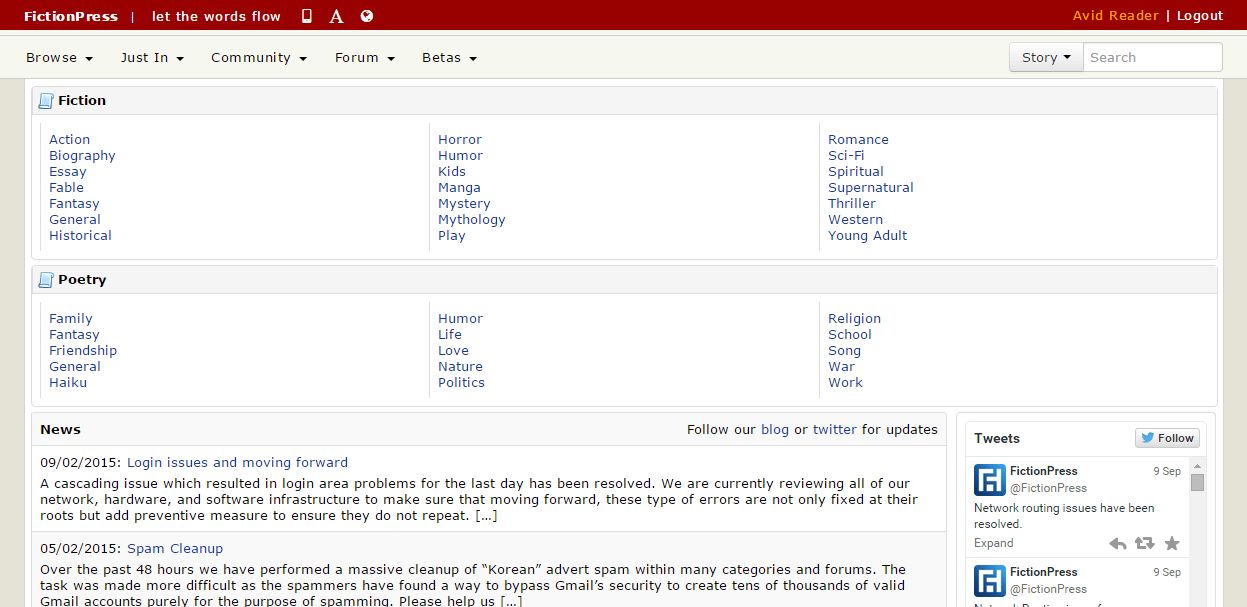
Task: Expand the Story search type dropdown
Action: [1045, 57]
